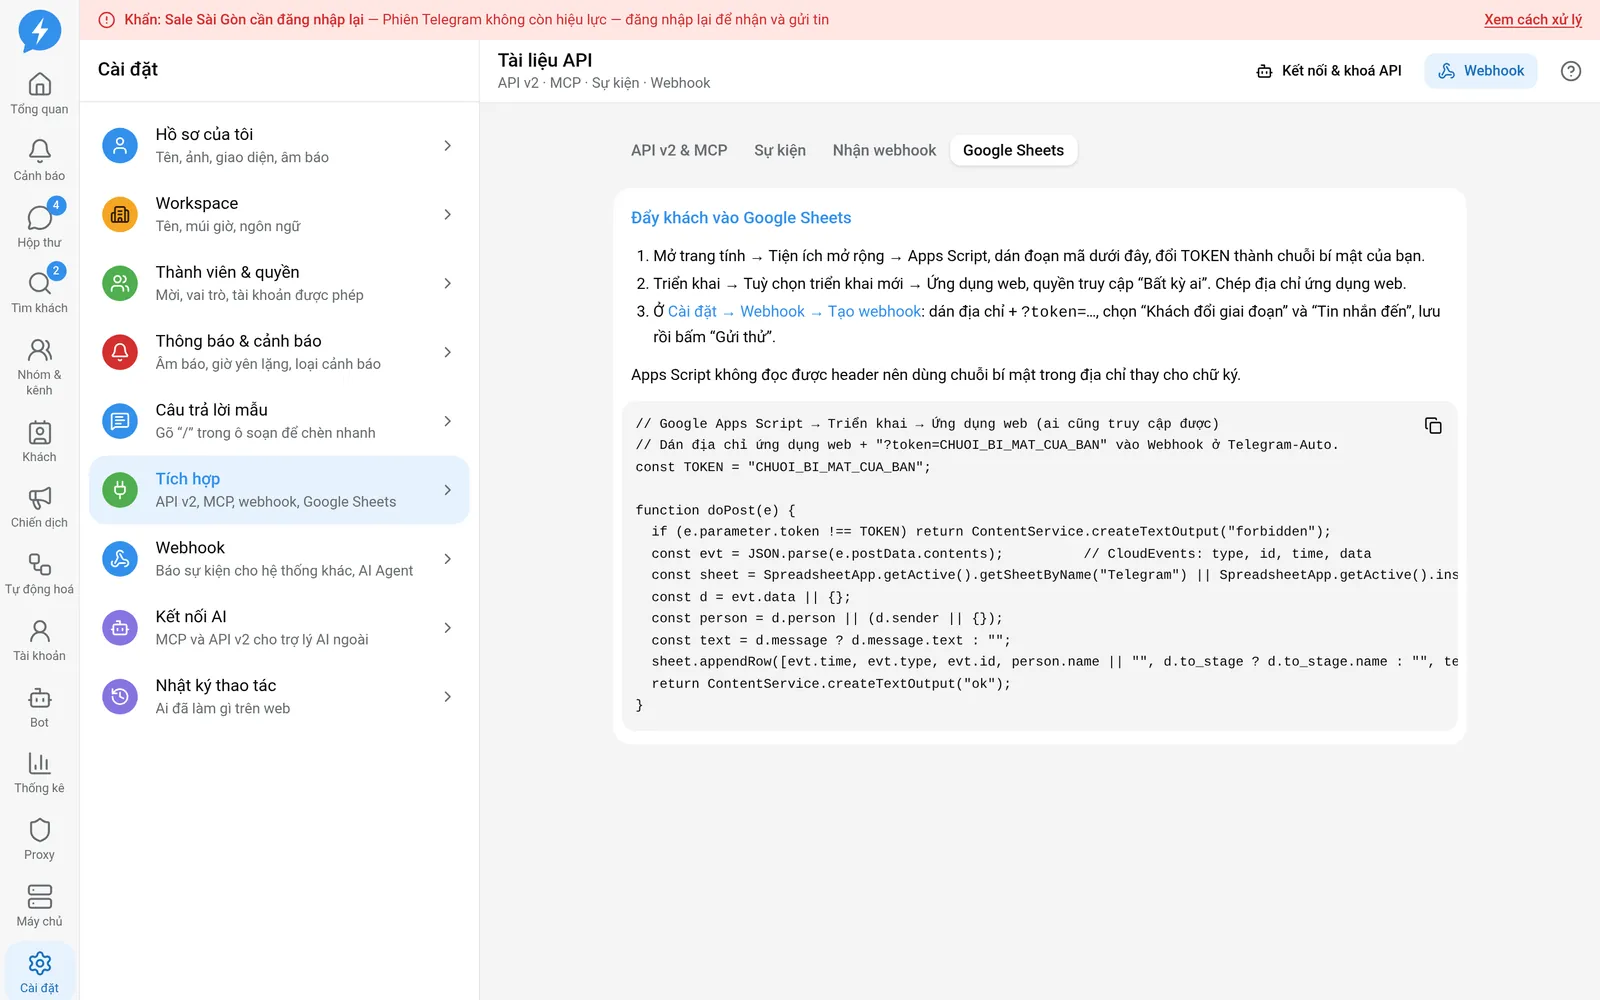Follow the Xem cách xử lý link

tap(1533, 20)
